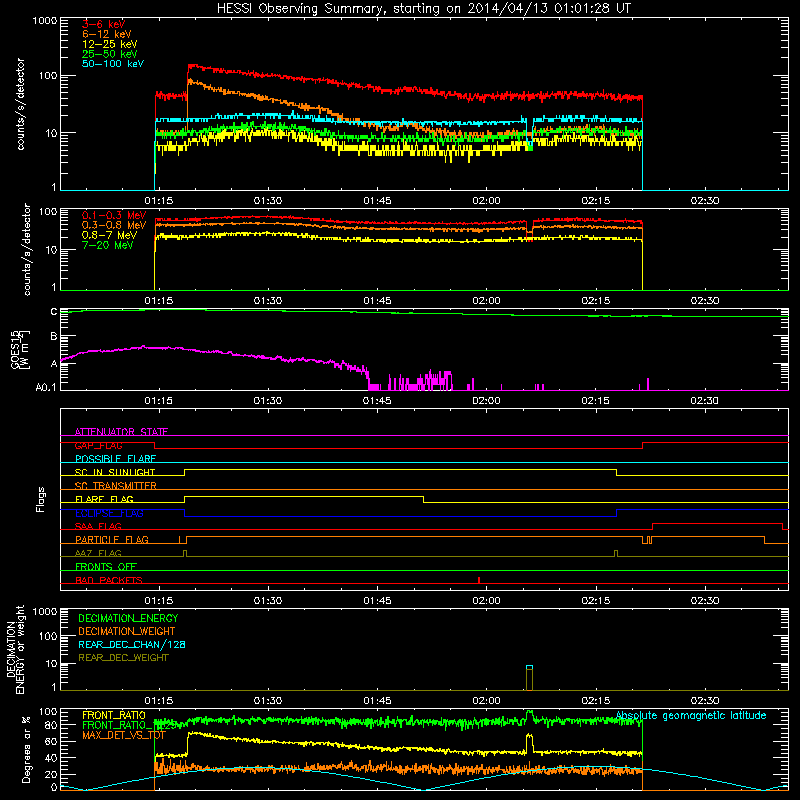Screen dimensions: 800x800
Task: Select the ATTENUATOR_STATE flag label
Action: coord(121,432)
